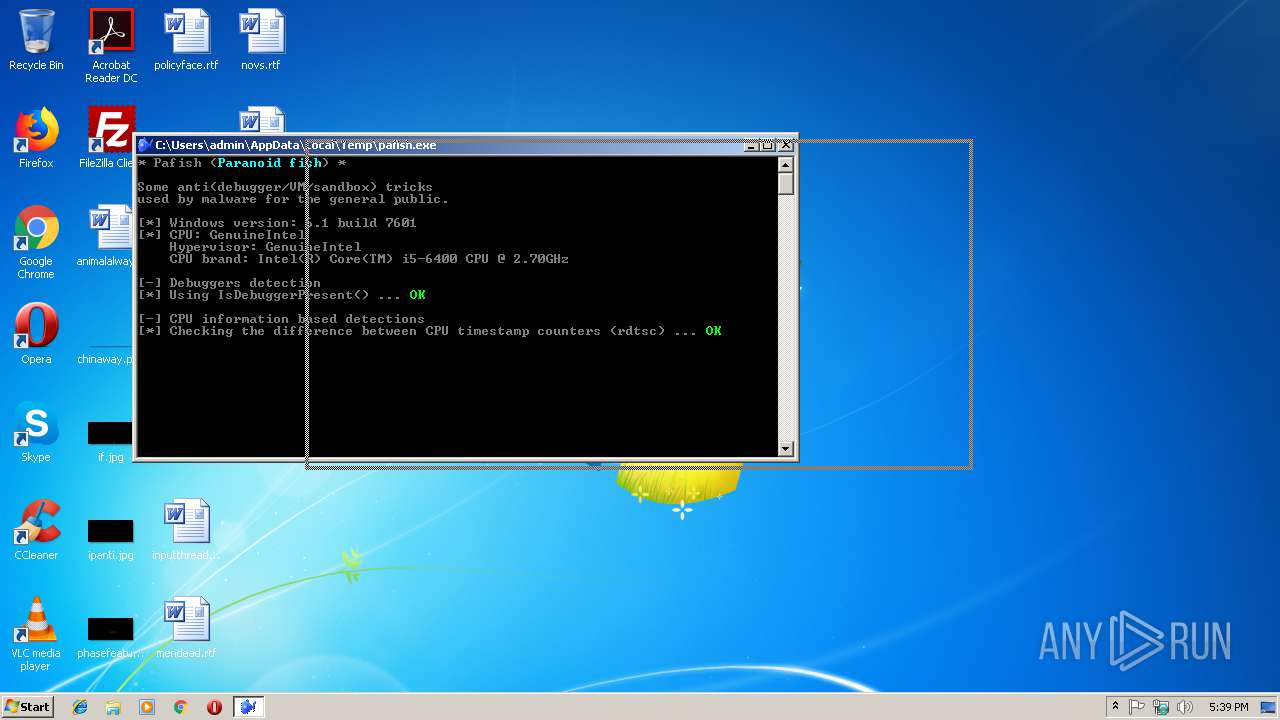Launch Acrobat Reader DC shortcut

tap(111, 46)
